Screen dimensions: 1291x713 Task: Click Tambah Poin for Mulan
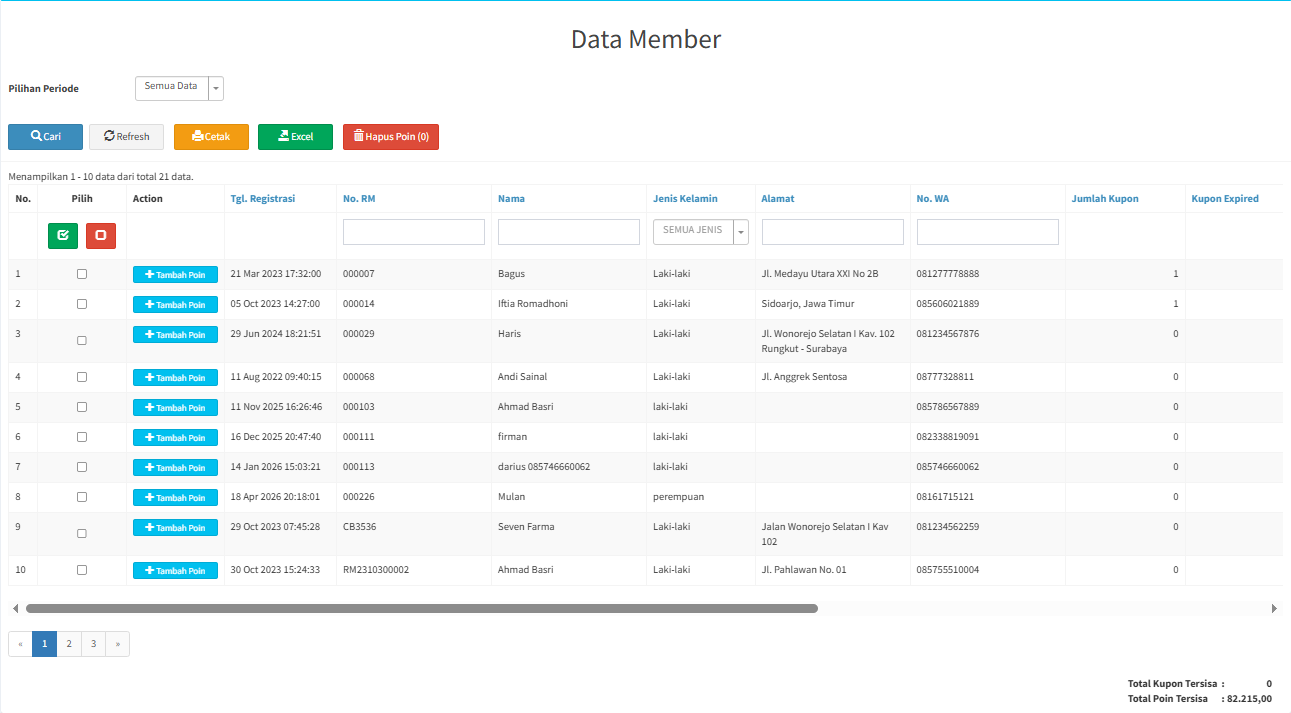[175, 498]
